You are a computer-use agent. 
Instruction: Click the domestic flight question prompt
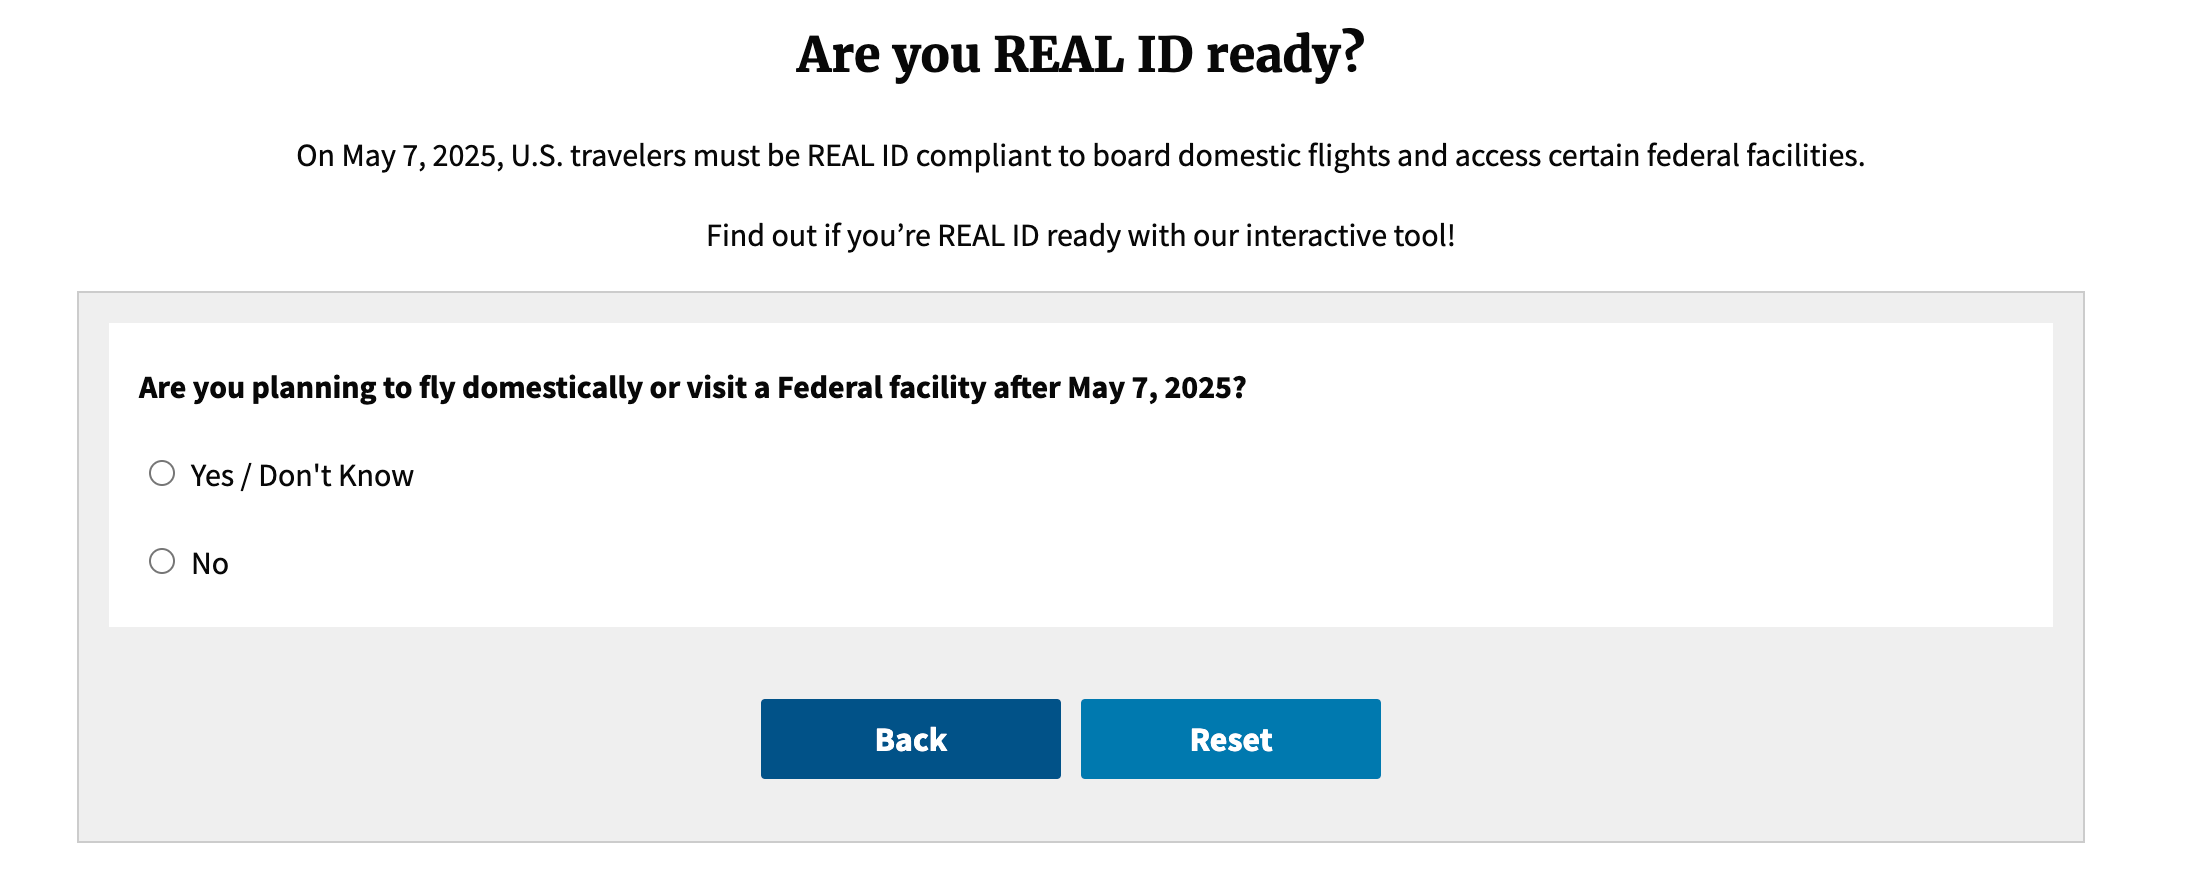pyautogui.click(x=693, y=387)
